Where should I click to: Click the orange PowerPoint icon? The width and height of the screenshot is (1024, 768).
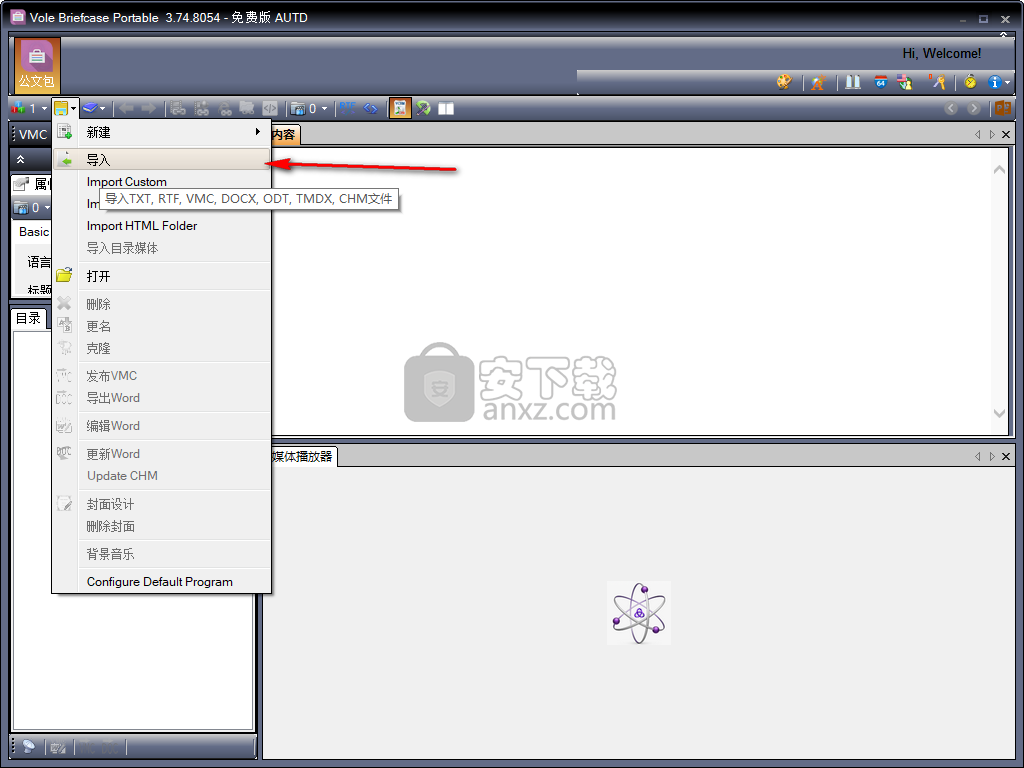click(1003, 108)
